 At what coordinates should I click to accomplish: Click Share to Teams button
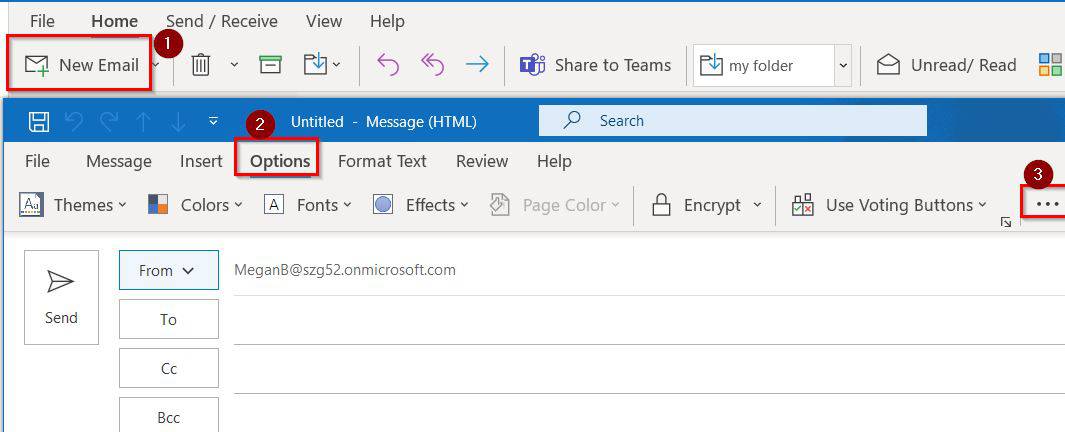pos(596,65)
